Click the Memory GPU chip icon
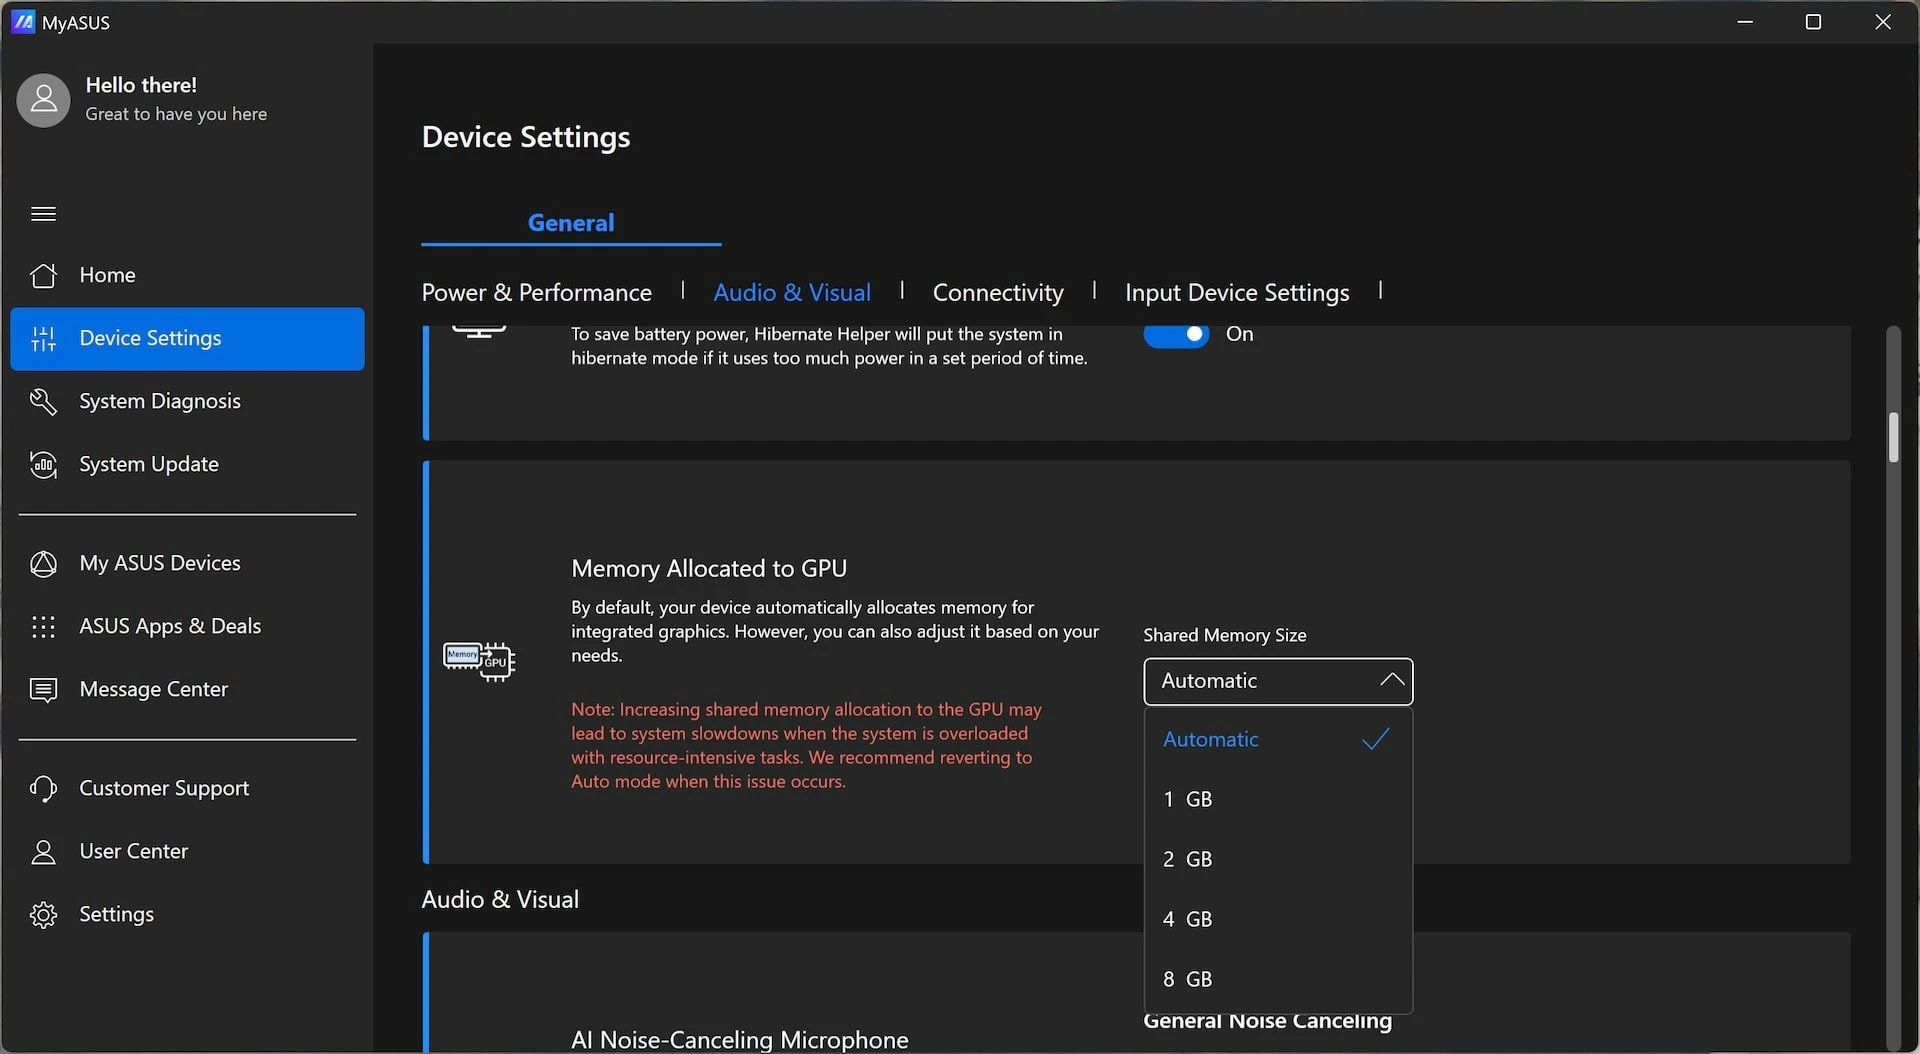This screenshot has height=1054, width=1920. 479,661
